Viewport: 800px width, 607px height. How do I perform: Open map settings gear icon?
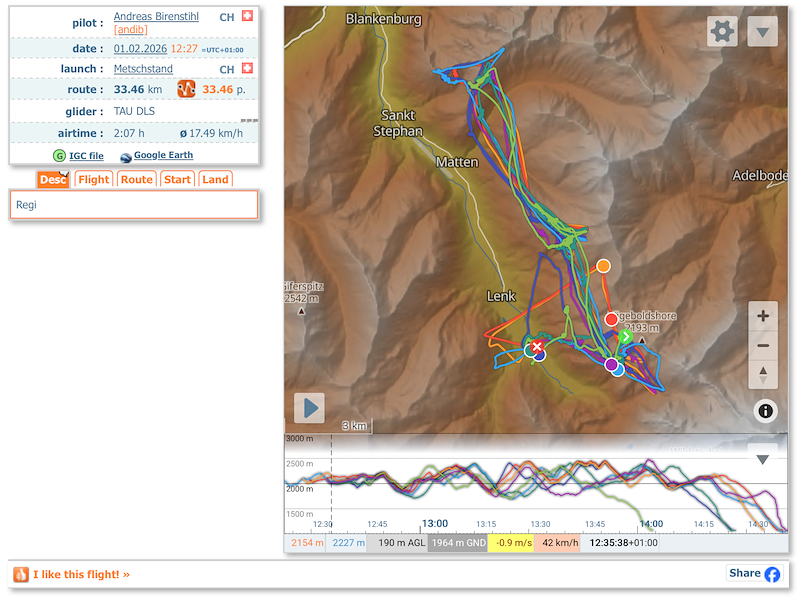722,32
